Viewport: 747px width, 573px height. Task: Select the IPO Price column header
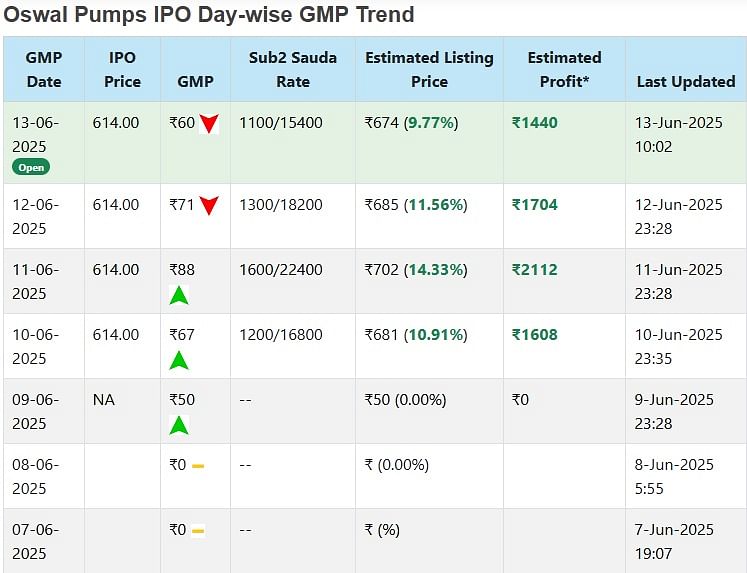tap(122, 70)
